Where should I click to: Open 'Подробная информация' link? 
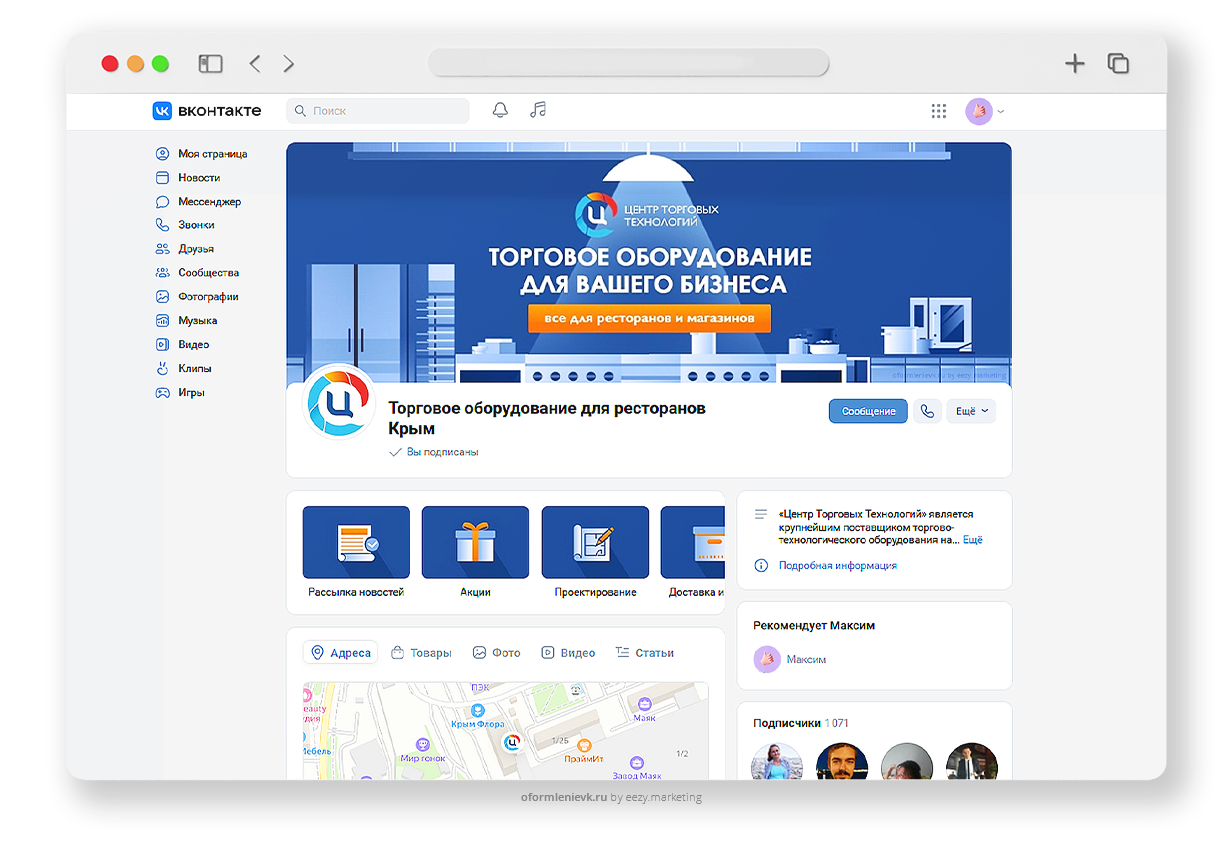coord(837,565)
